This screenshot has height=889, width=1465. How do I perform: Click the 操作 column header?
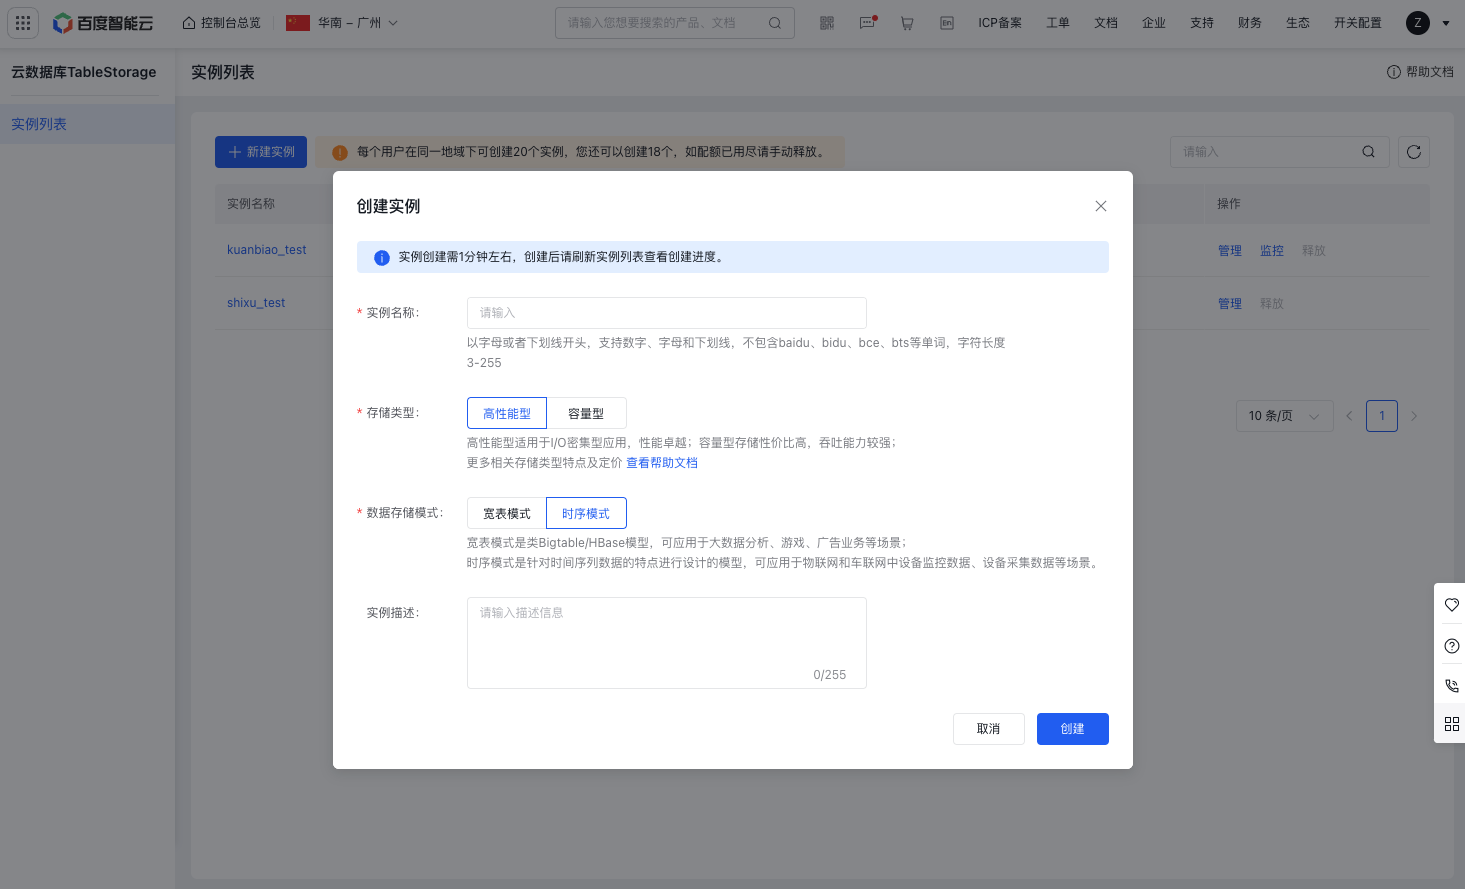1229,204
